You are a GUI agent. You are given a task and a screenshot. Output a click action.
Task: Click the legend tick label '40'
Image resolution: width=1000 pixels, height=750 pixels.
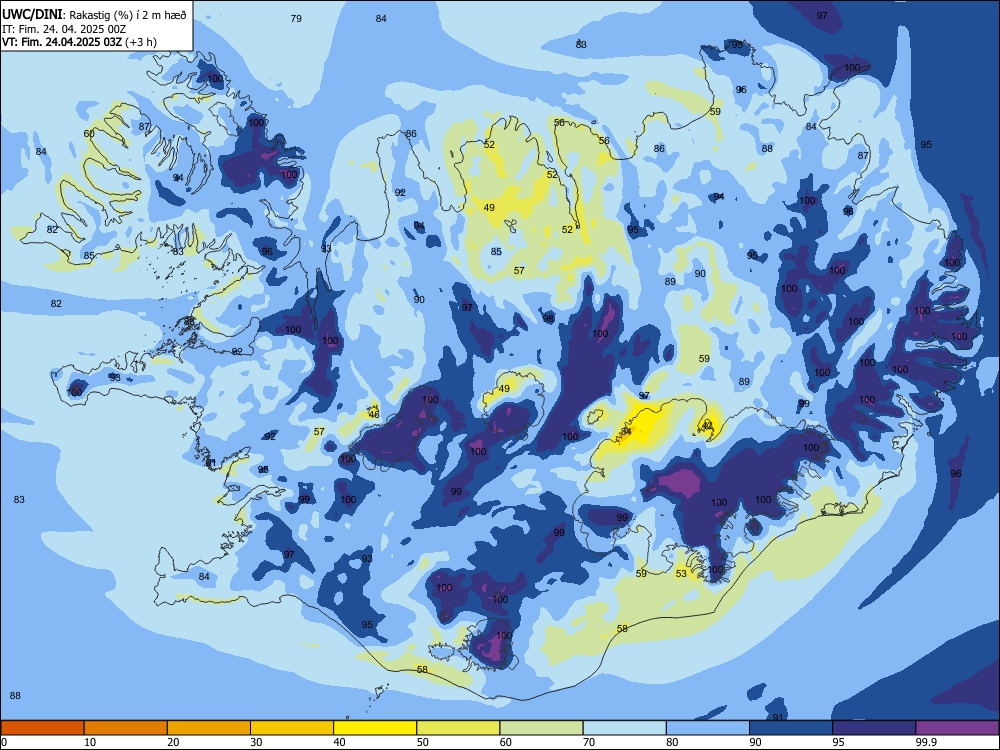(339, 742)
